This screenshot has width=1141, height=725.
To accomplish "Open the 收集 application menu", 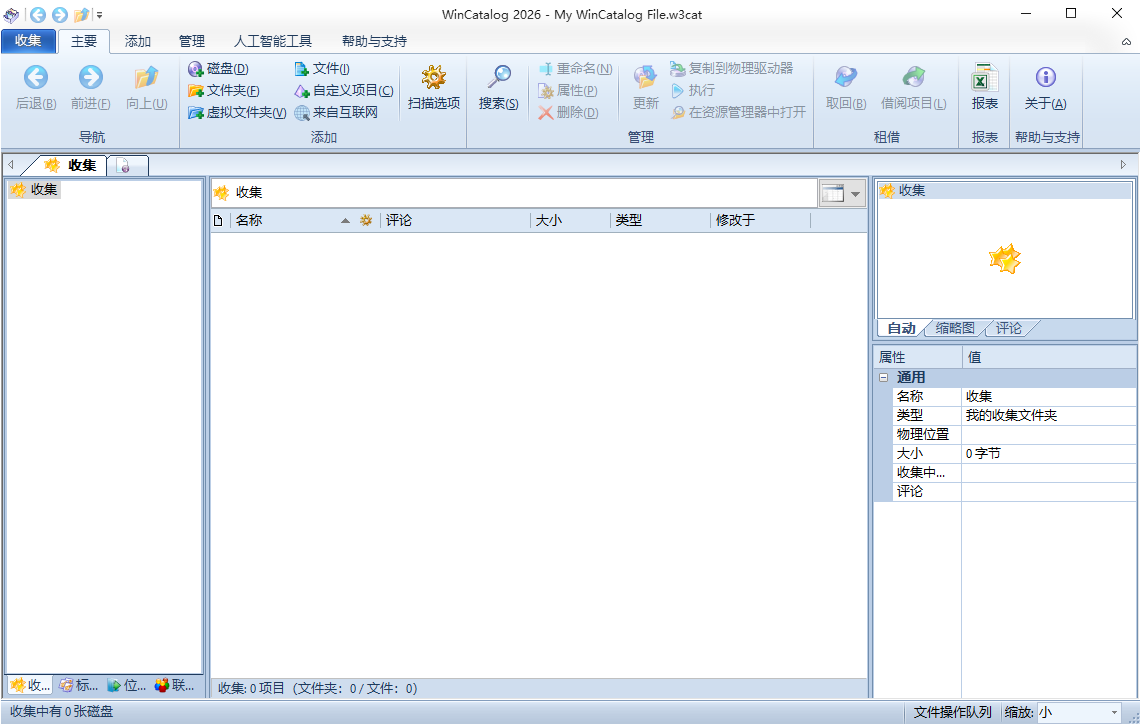I will point(29,41).
